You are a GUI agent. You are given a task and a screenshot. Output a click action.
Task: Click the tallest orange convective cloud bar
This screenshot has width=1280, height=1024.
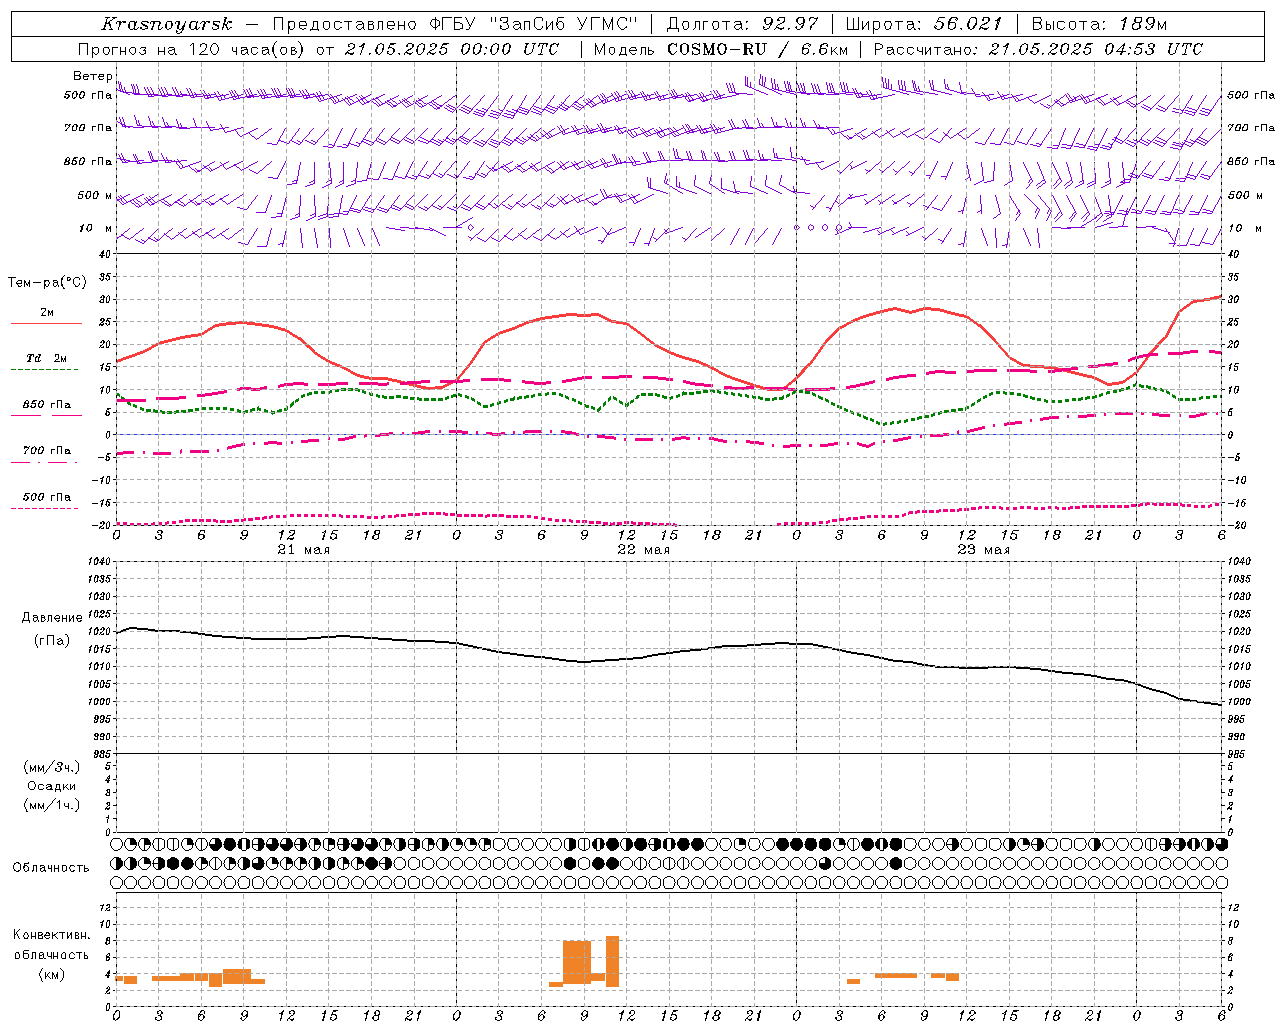pyautogui.click(x=612, y=961)
